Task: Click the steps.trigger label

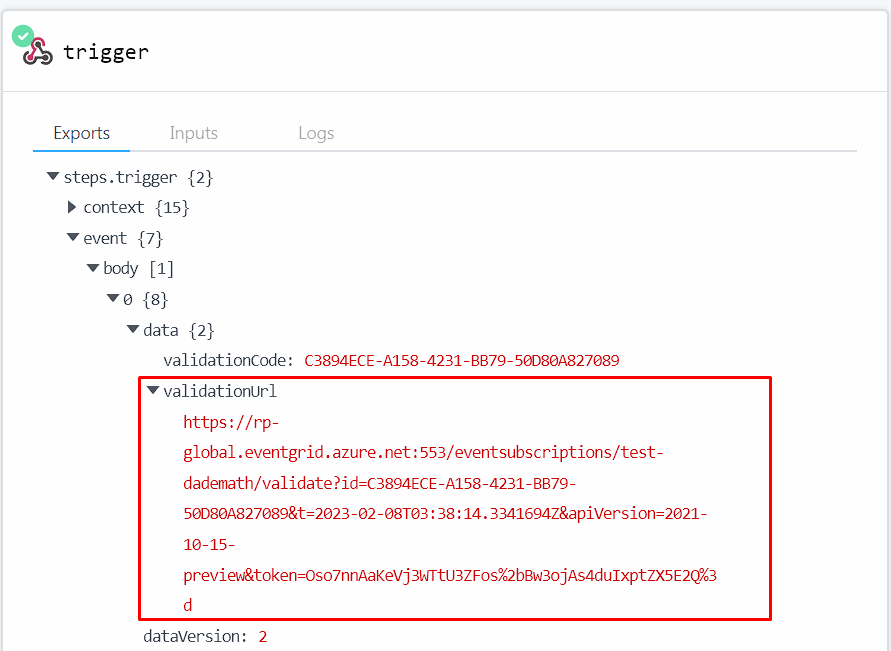Action: pyautogui.click(x=120, y=177)
